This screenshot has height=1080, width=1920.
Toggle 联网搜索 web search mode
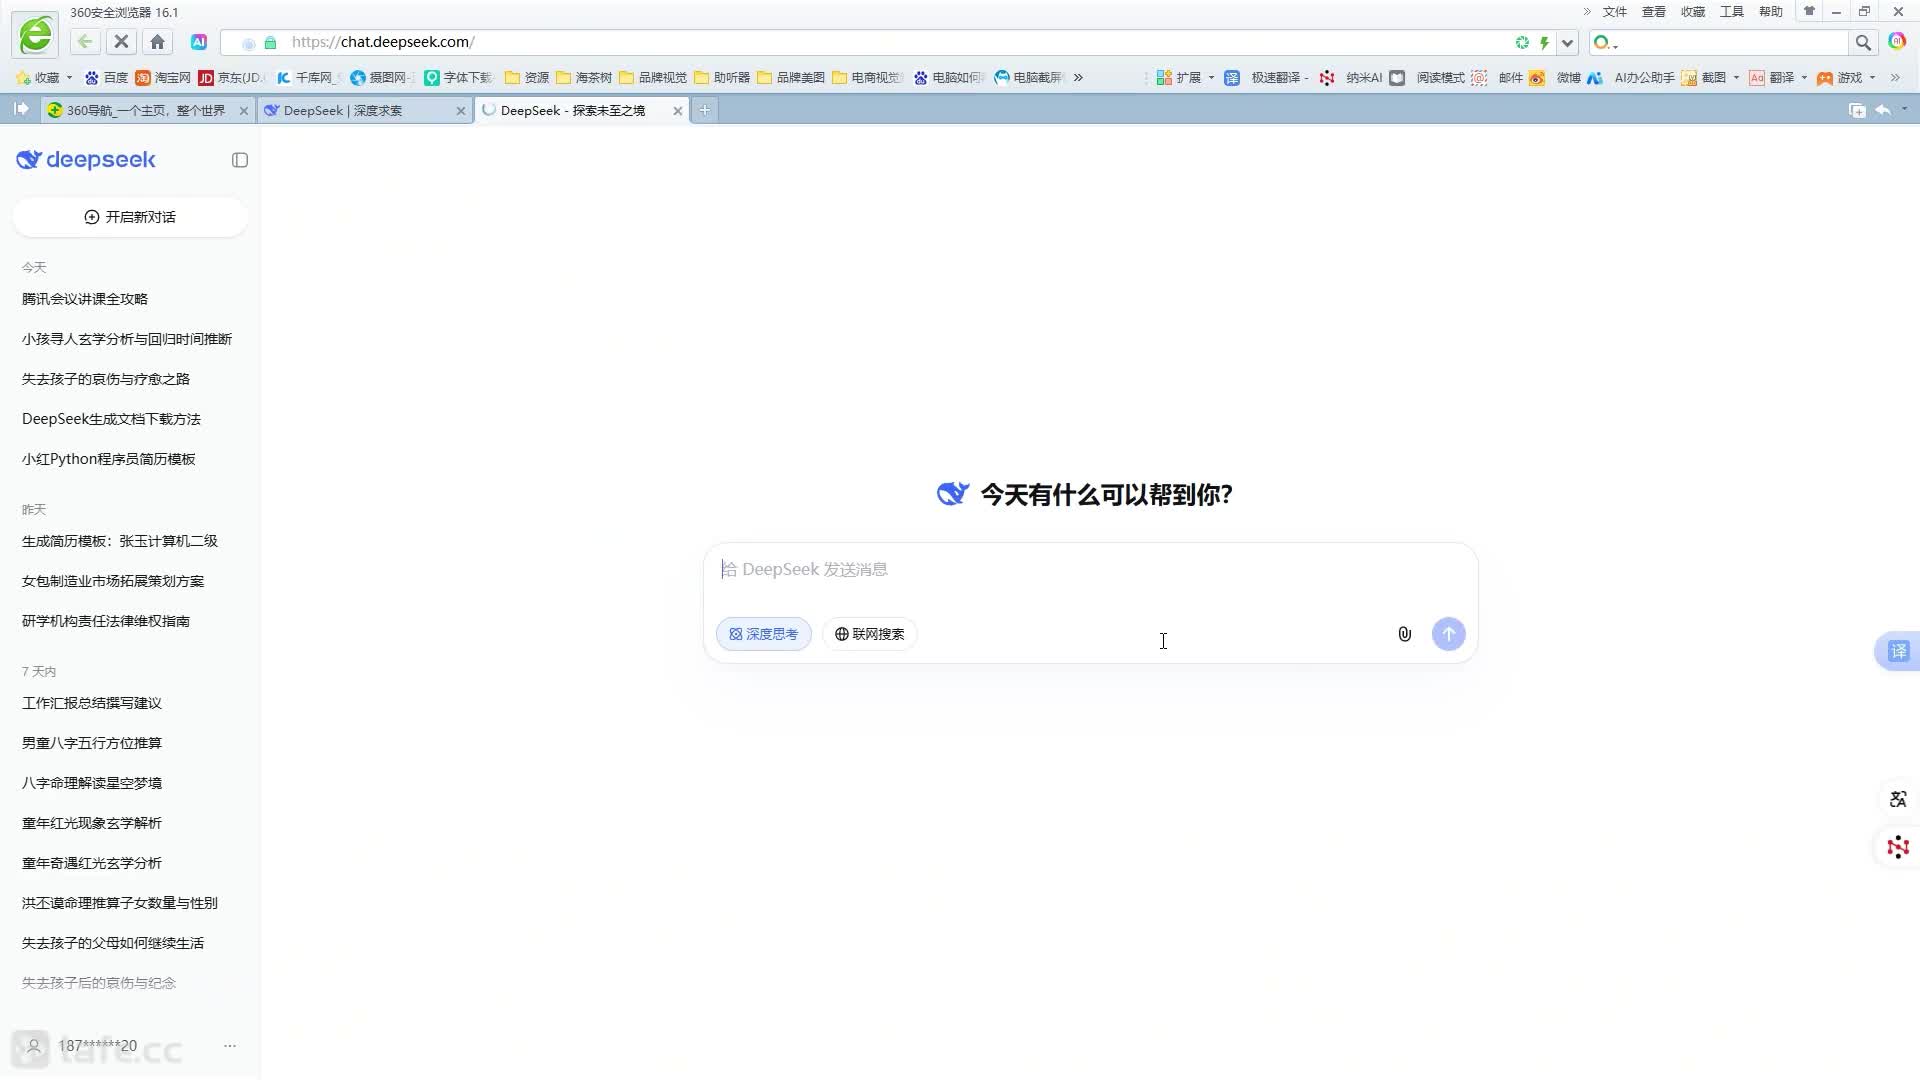[x=869, y=634]
